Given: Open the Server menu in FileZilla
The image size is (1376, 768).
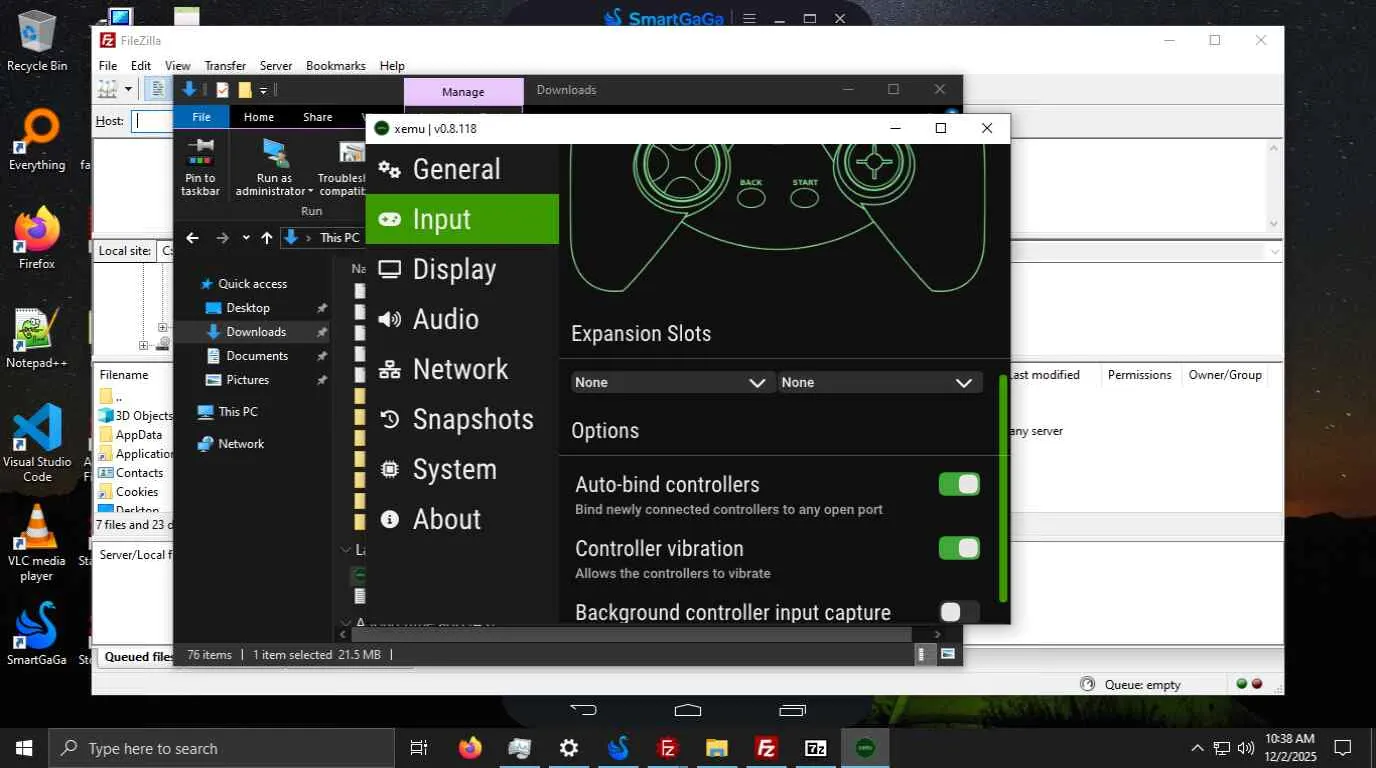Looking at the screenshot, I should tap(276, 66).
